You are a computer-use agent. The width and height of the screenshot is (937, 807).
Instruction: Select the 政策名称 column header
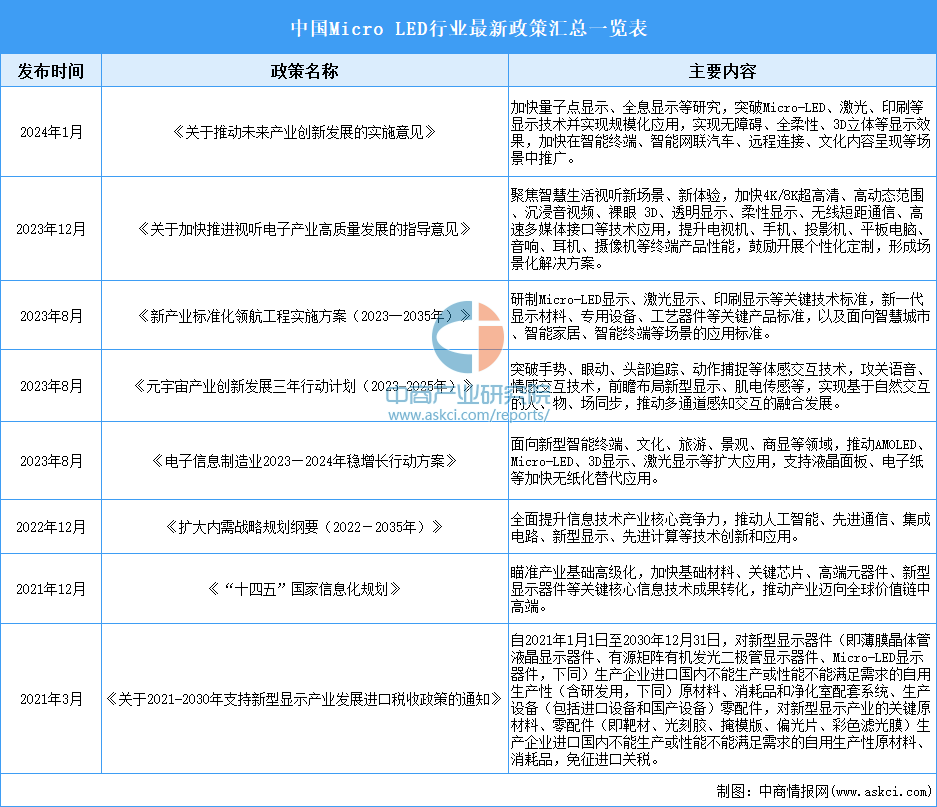click(305, 71)
